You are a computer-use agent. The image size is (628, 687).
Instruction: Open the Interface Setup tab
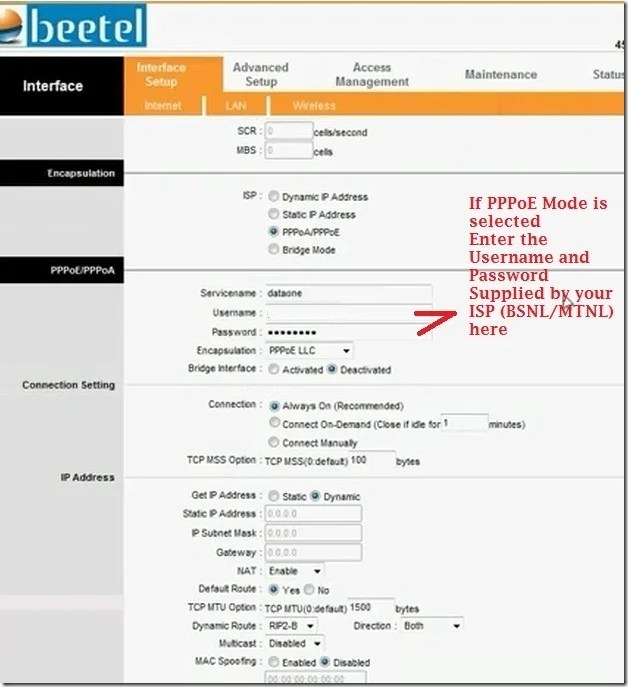coord(161,74)
